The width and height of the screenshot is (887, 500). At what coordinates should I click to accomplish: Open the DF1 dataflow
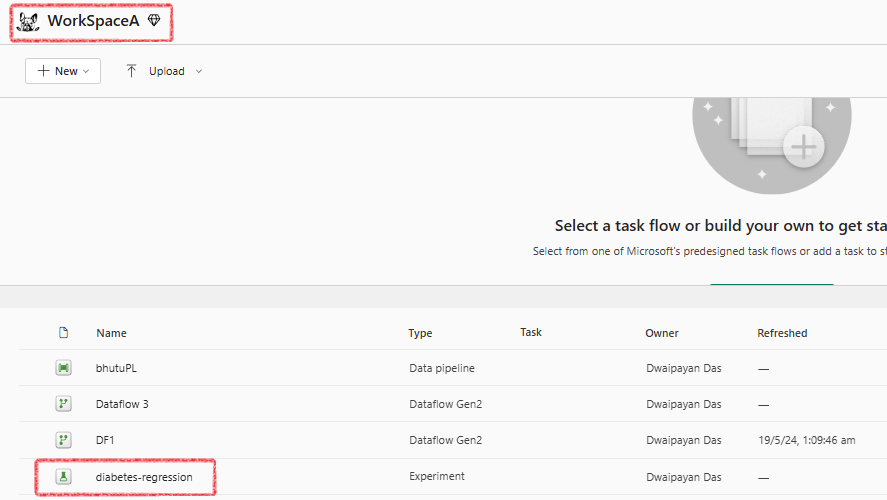105,440
